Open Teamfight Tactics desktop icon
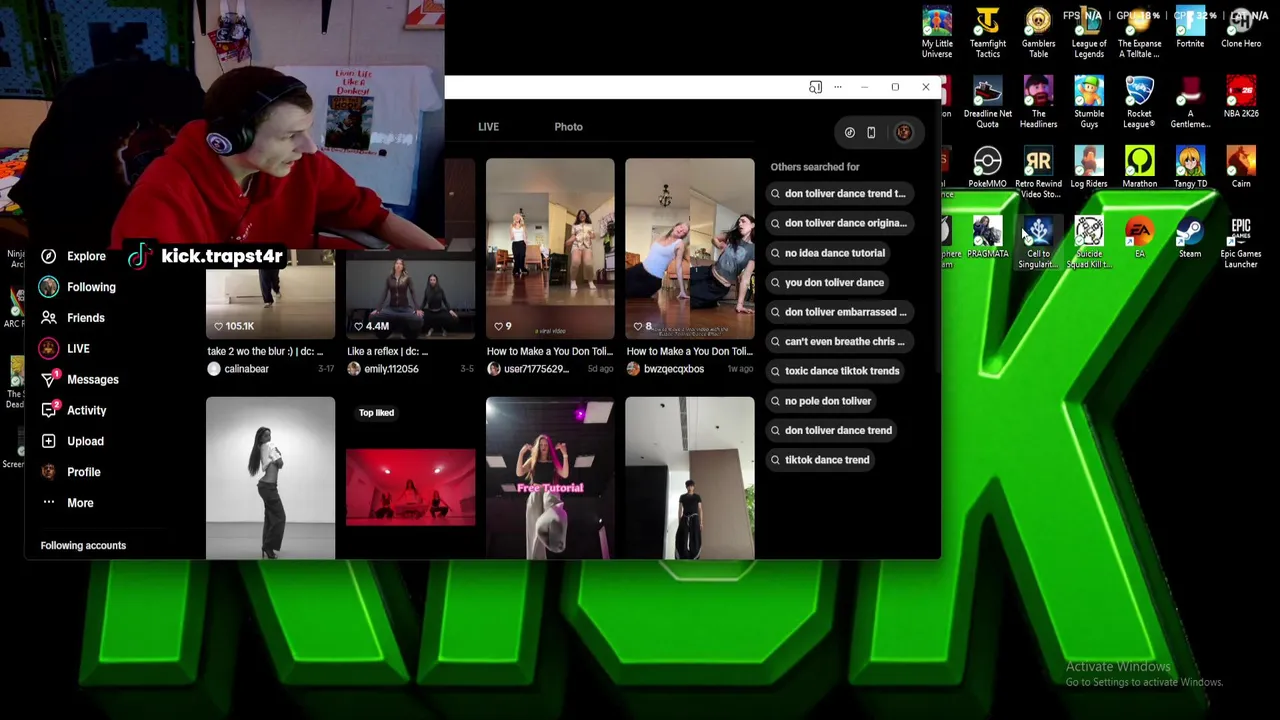The width and height of the screenshot is (1280, 720). tap(988, 33)
